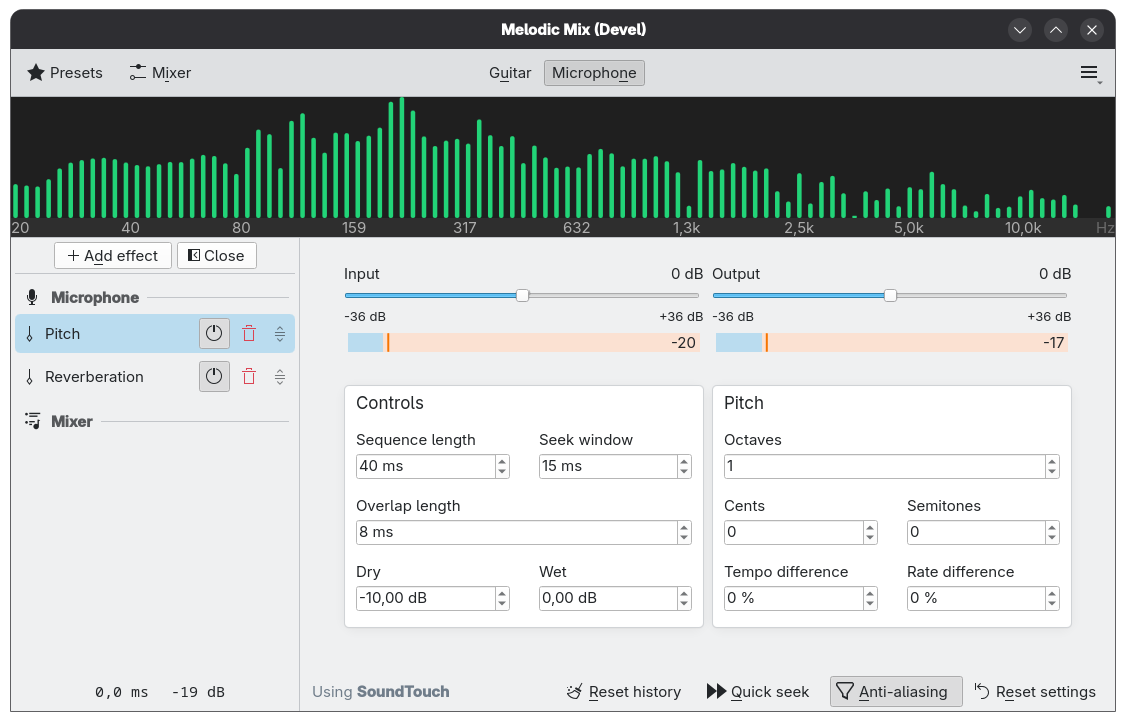Click the Reset history icon button
Image resolution: width=1126 pixels, height=722 pixels.
[575, 692]
